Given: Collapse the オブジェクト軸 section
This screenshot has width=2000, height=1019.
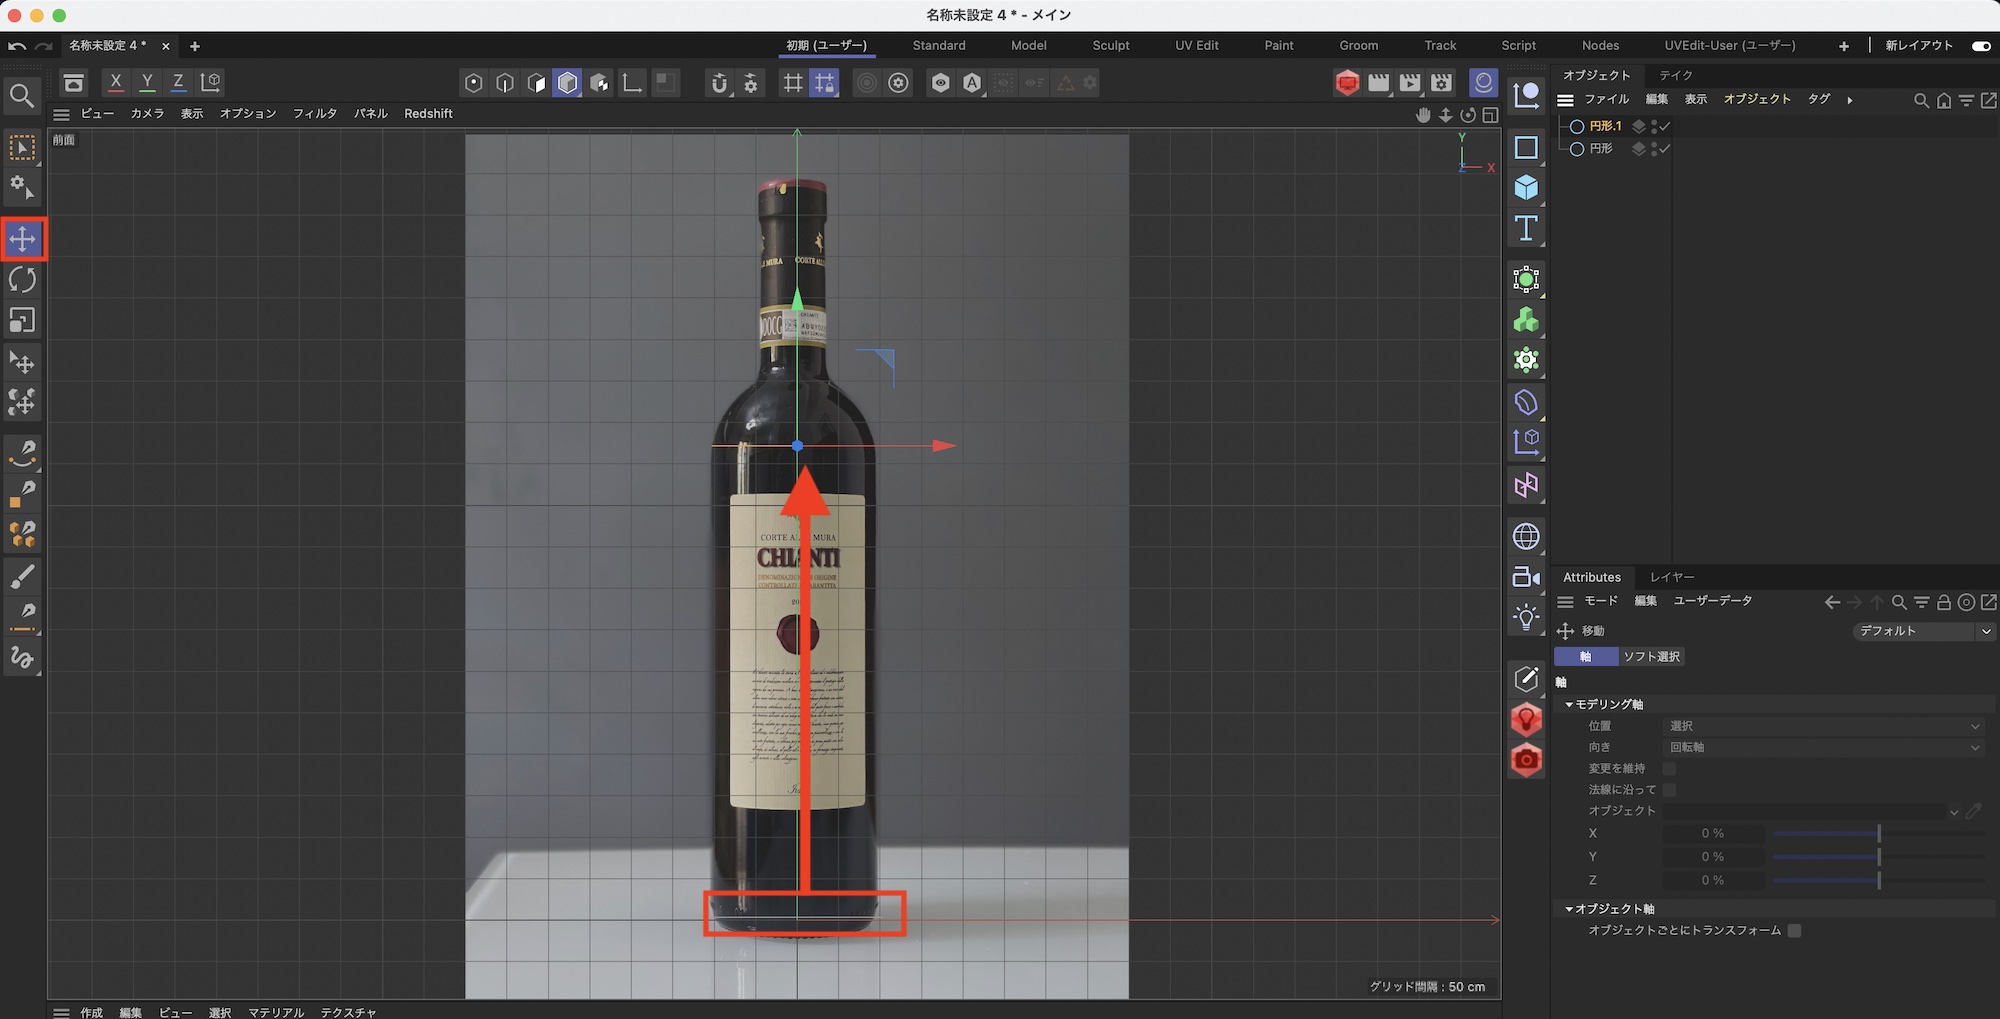Looking at the screenshot, I should click(x=1569, y=909).
